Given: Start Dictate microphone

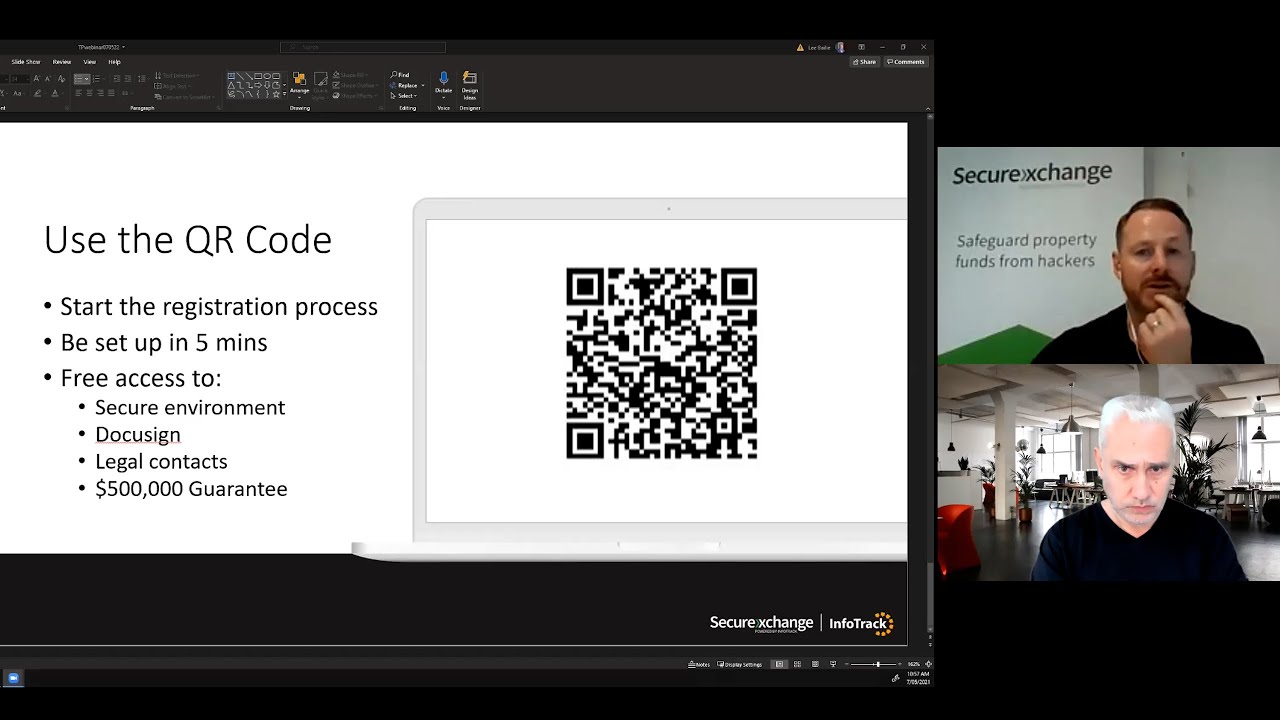Looking at the screenshot, I should pyautogui.click(x=443, y=83).
